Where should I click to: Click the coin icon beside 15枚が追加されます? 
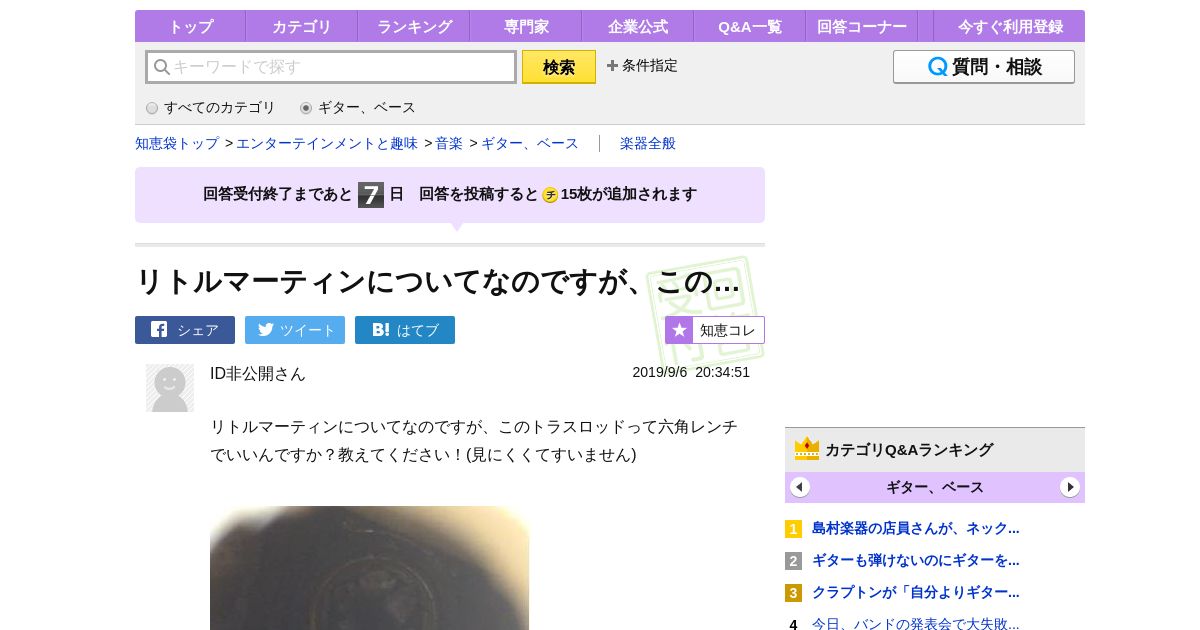(x=550, y=195)
